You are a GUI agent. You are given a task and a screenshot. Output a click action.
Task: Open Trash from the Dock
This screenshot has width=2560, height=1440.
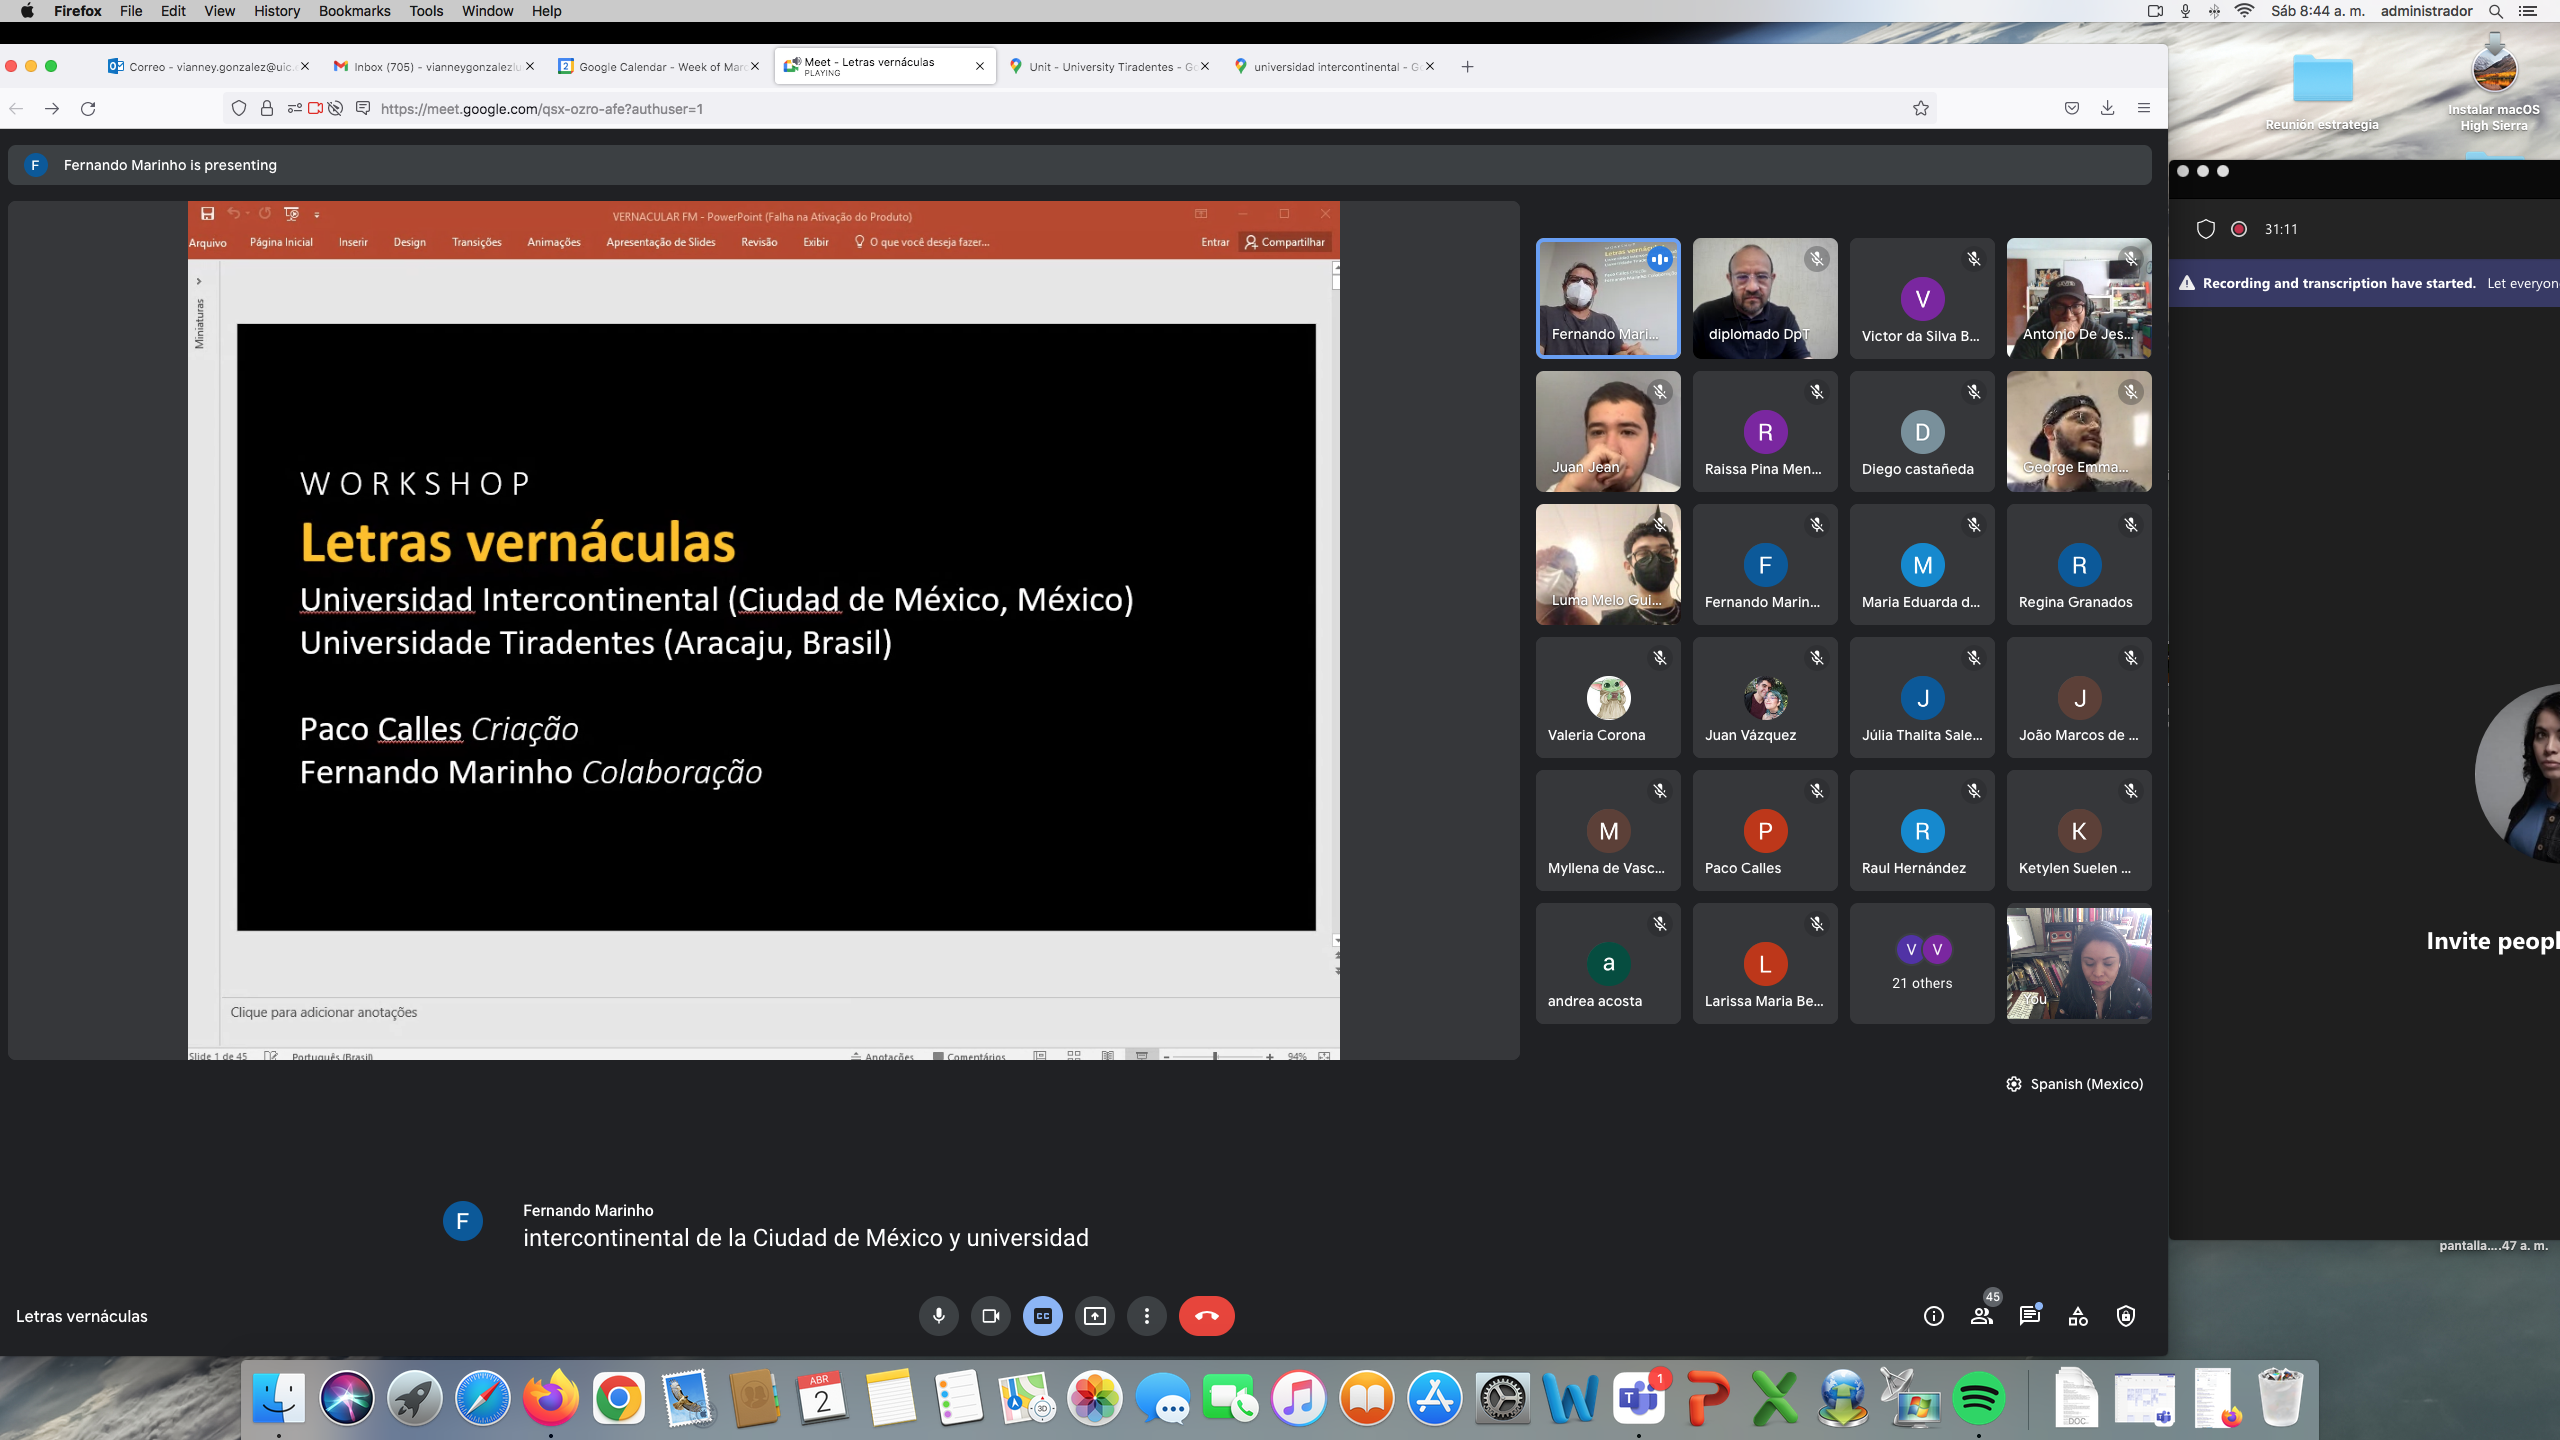[x=2281, y=1397]
